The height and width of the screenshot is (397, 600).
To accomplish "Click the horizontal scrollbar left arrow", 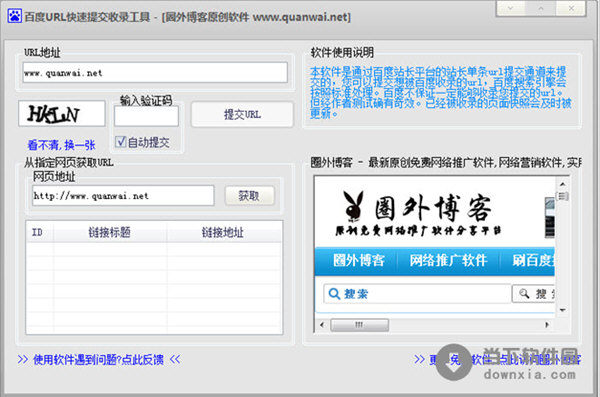I will click(x=322, y=325).
